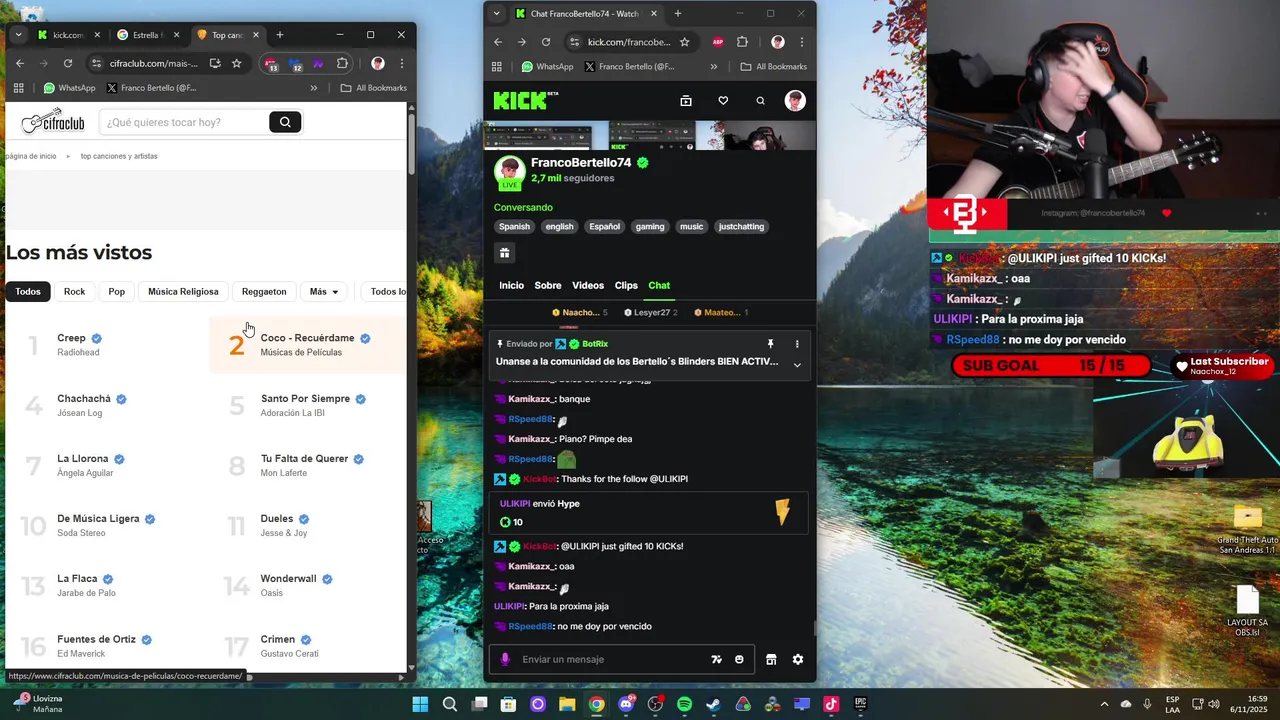Click install app icon in cifraclub address bar
Image resolution: width=1280 pixels, height=720 pixels.
pos(215,63)
